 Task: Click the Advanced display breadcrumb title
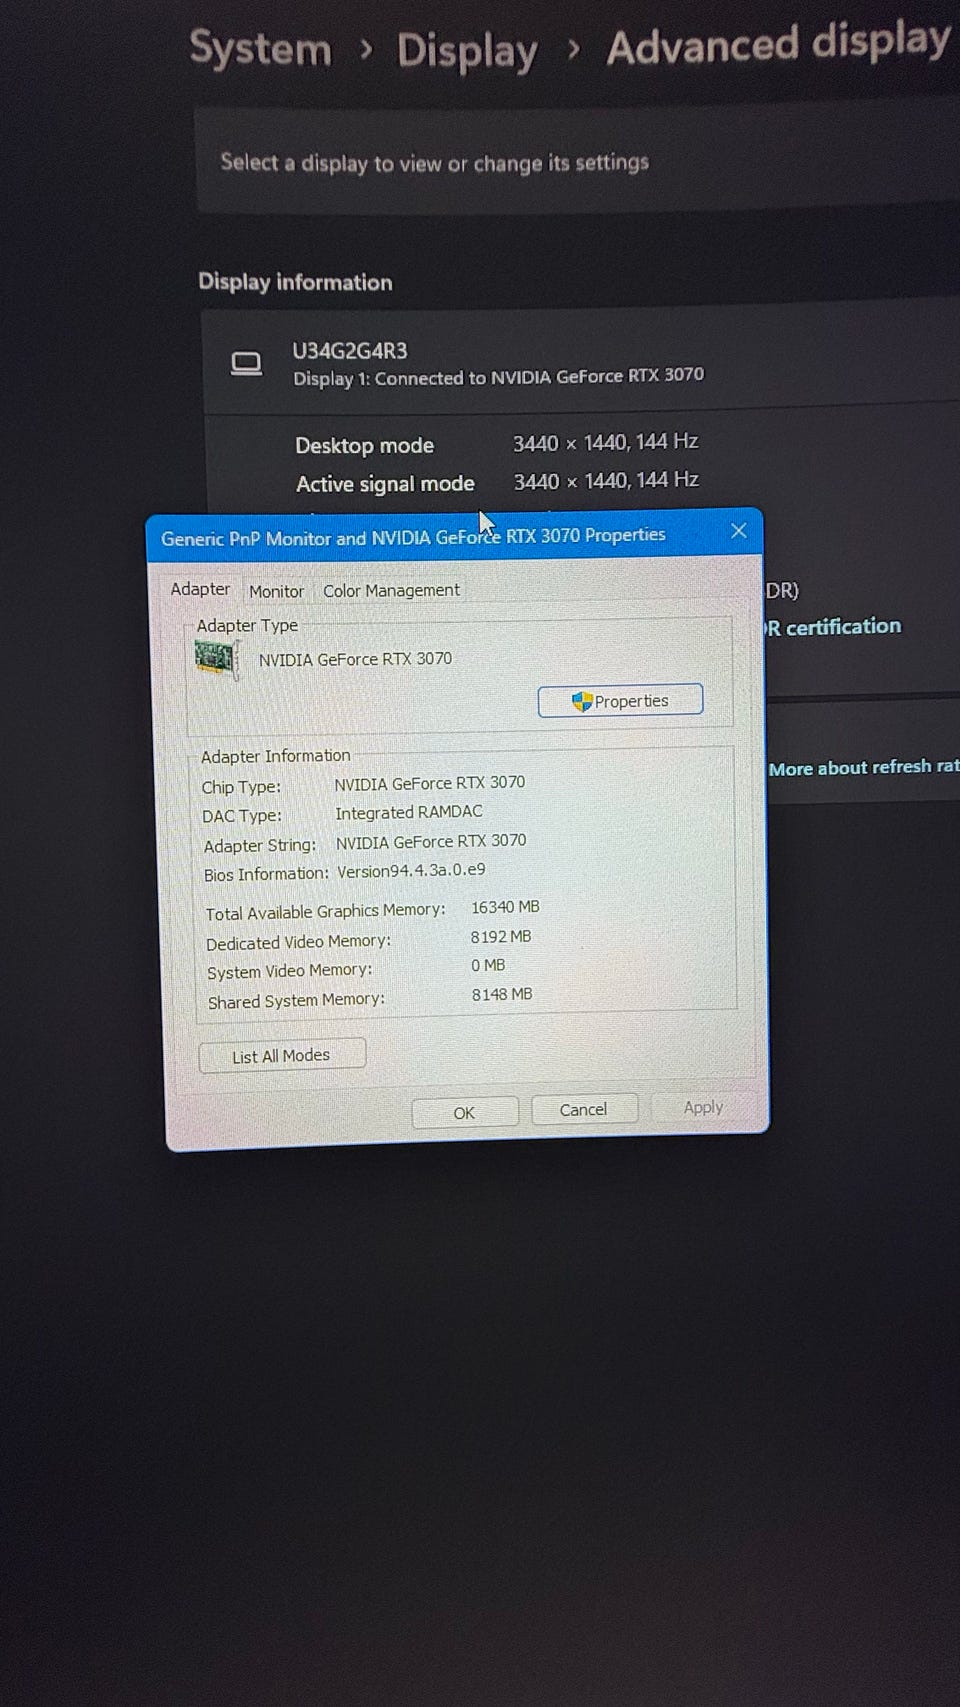[x=779, y=44]
